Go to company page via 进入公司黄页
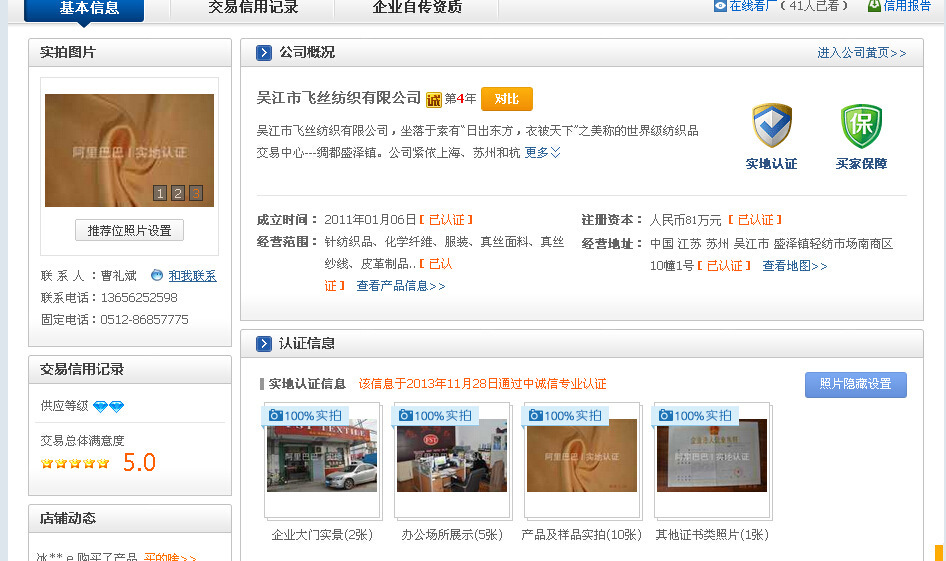Screen dimensions: 946x561 pos(862,53)
